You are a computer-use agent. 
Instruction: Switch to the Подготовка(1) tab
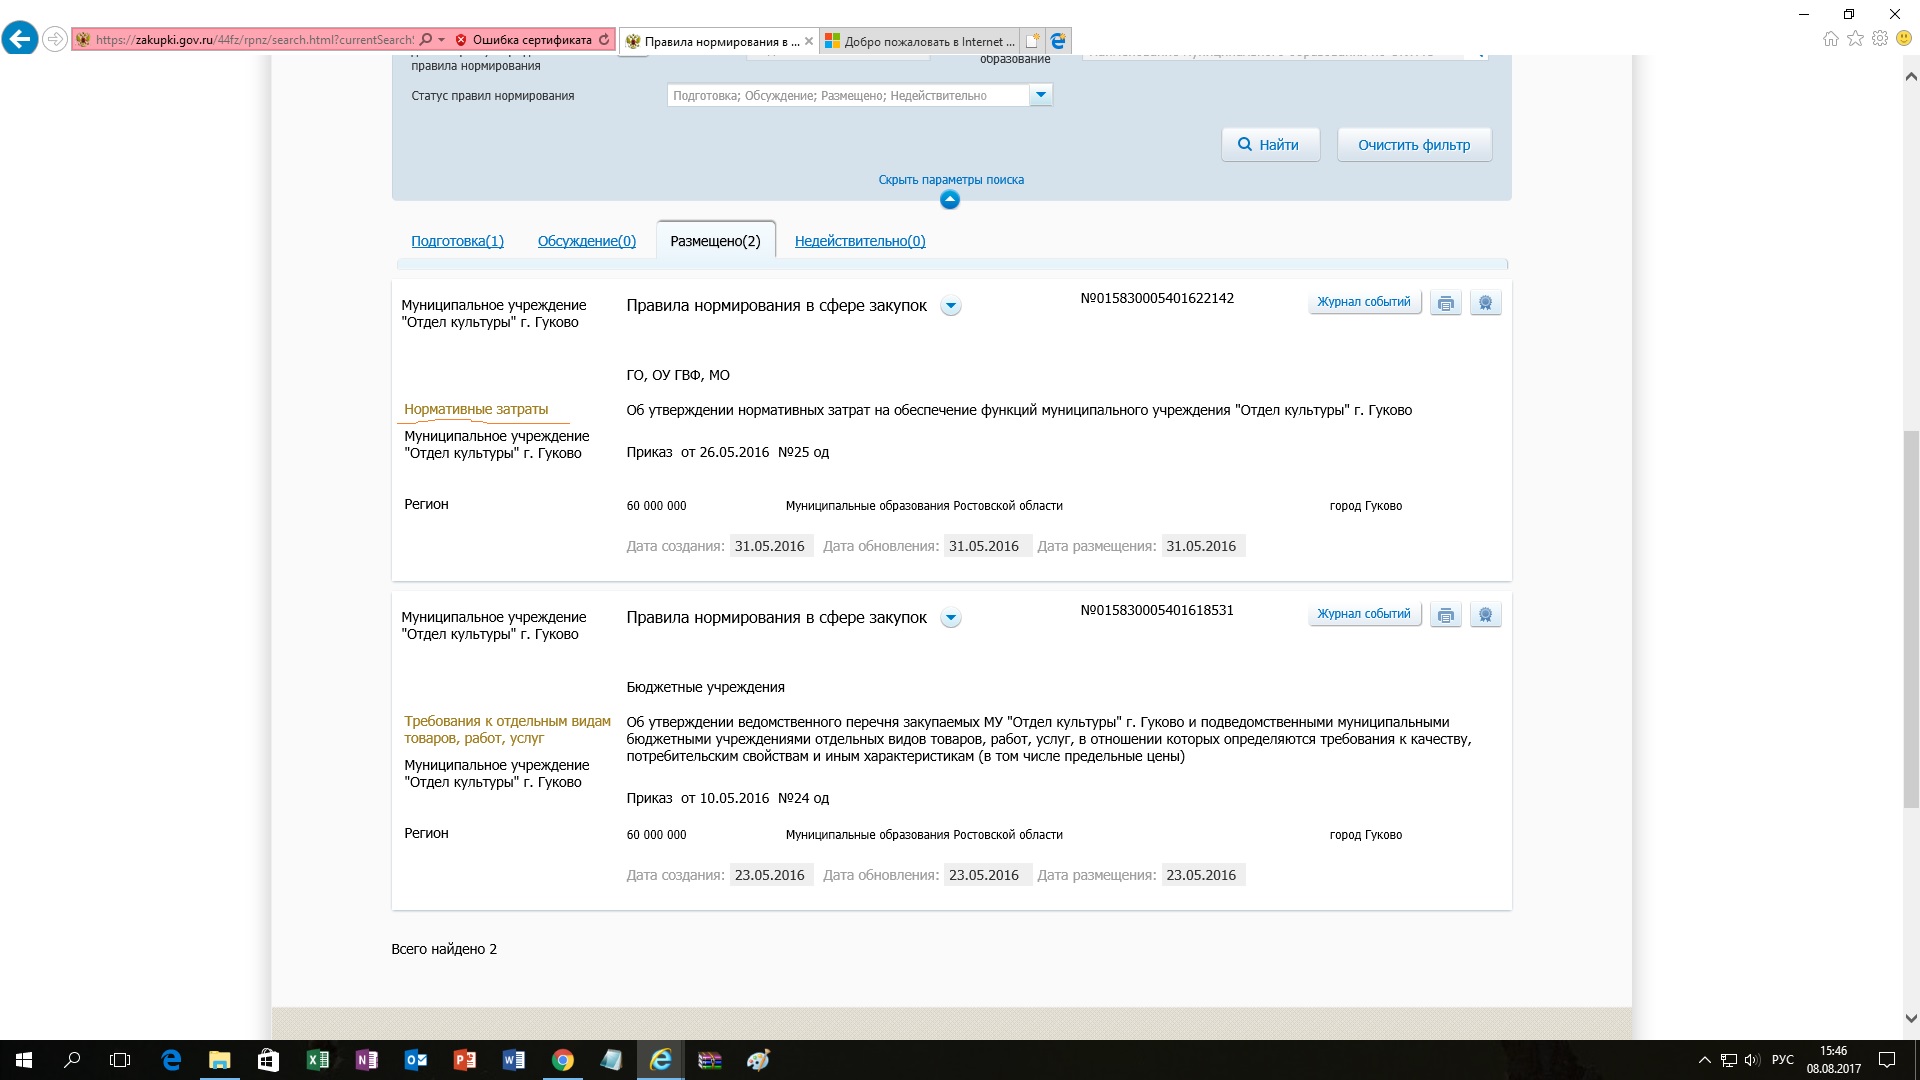(457, 241)
